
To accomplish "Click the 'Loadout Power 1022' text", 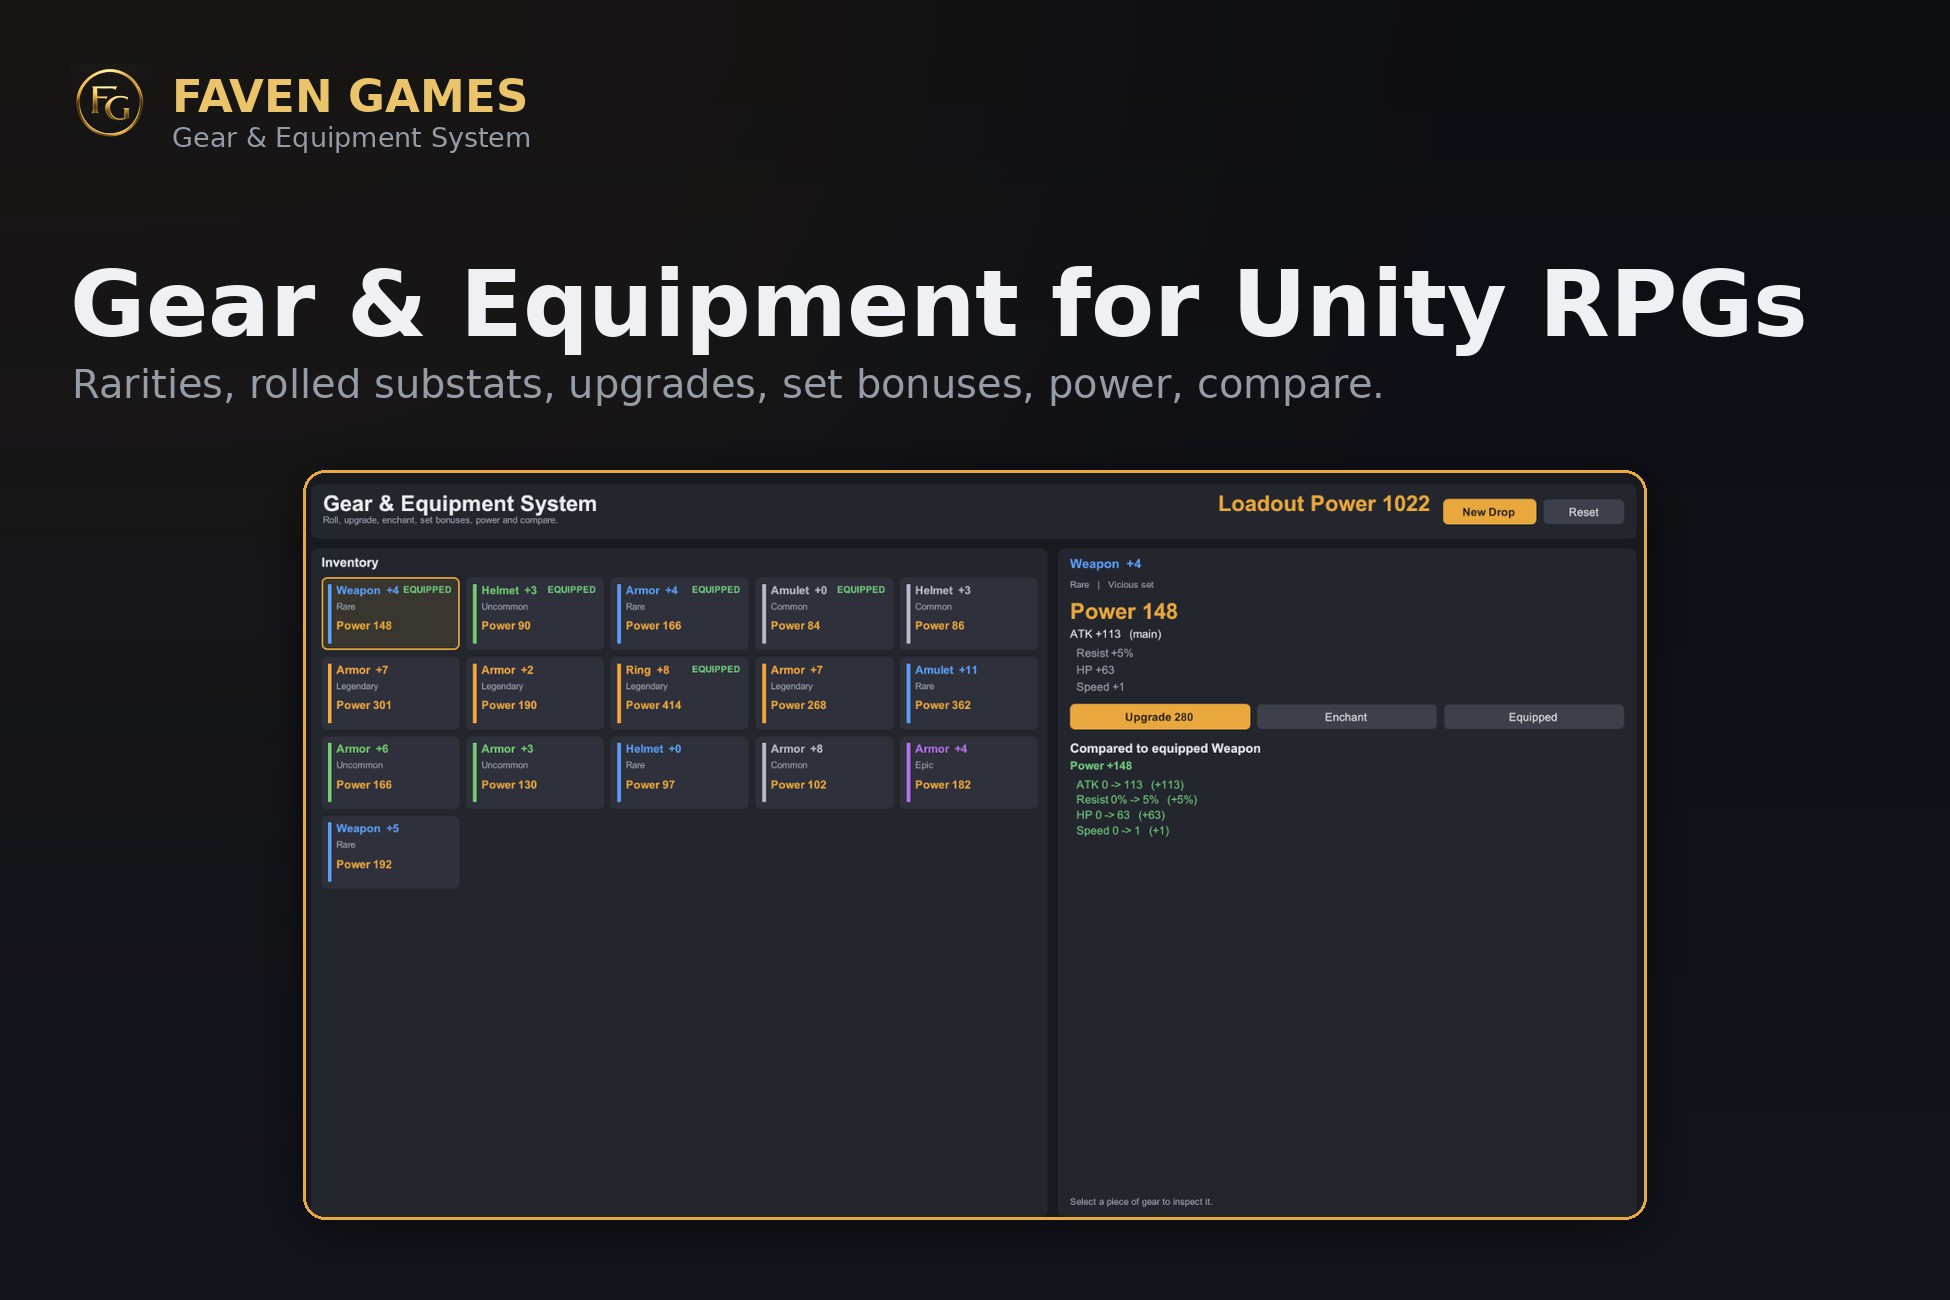I will pyautogui.click(x=1323, y=504).
